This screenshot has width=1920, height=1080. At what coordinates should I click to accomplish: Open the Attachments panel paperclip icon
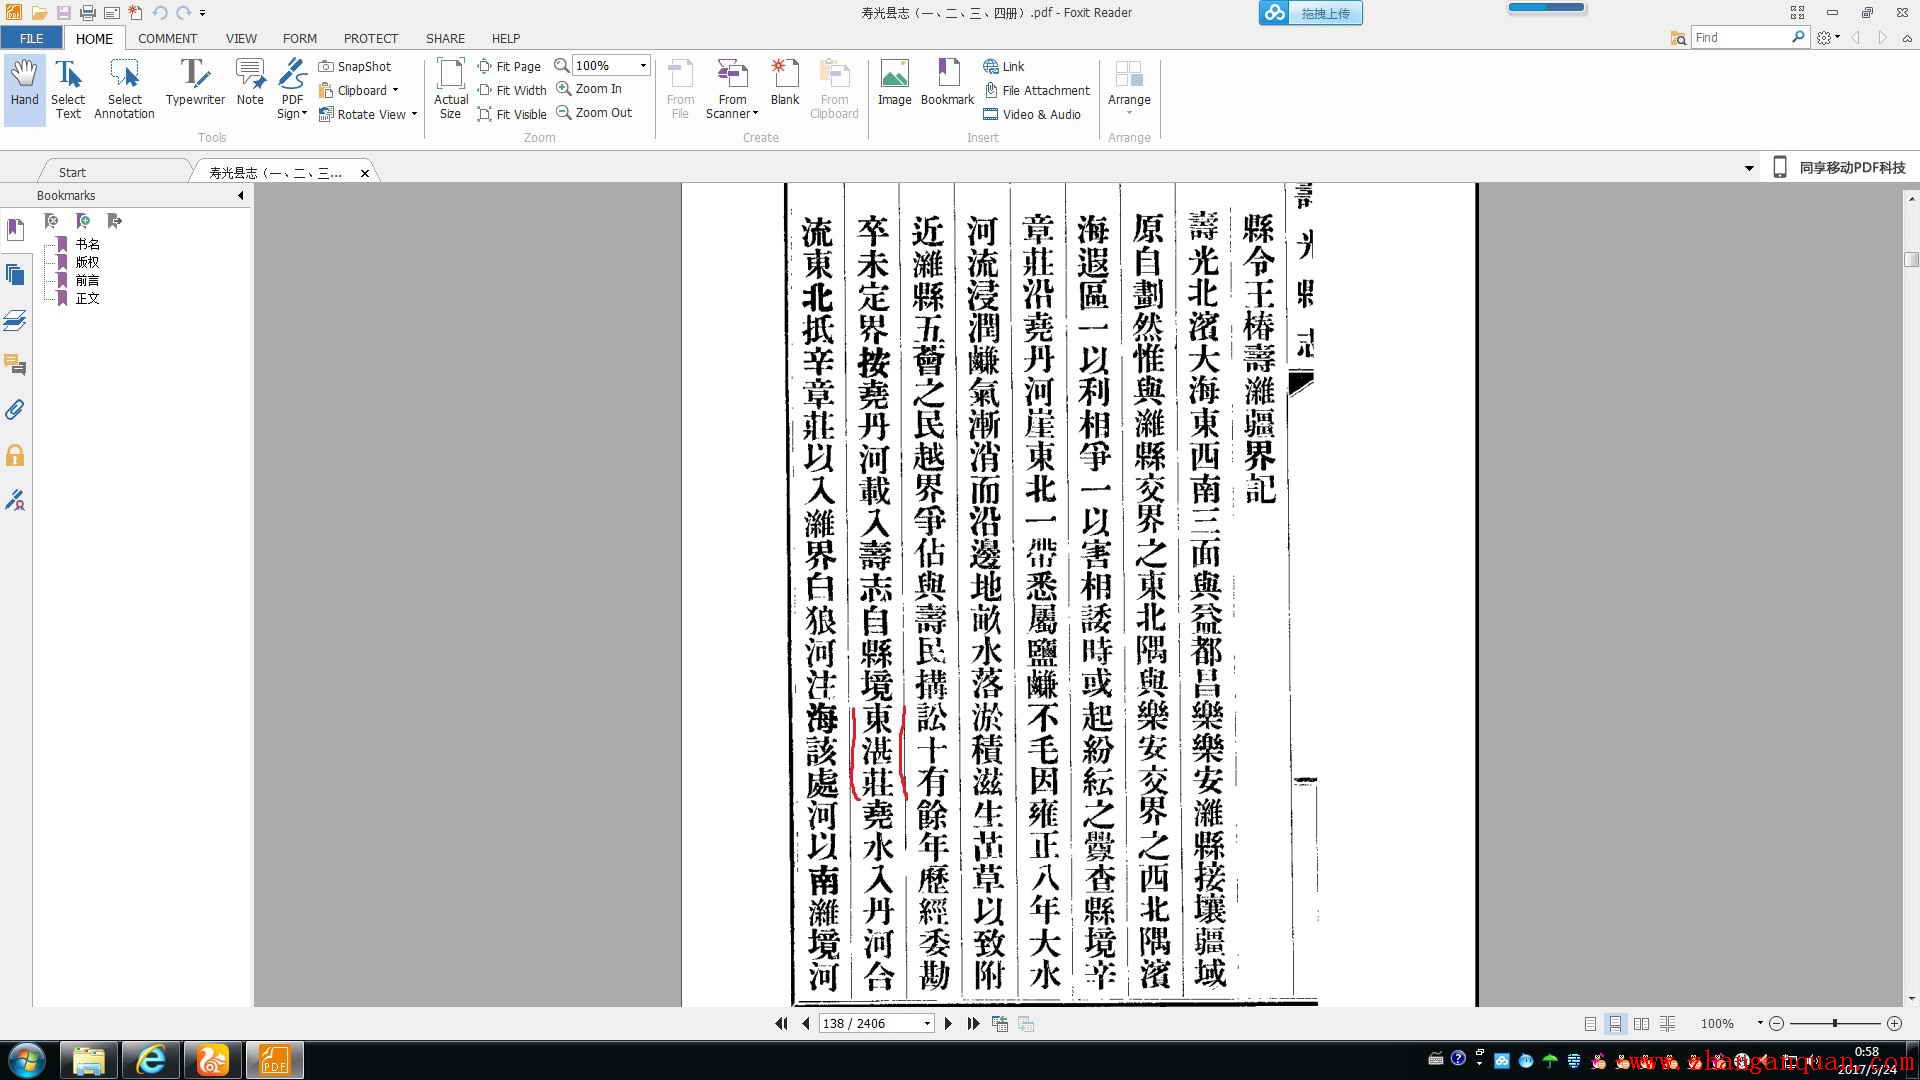[15, 410]
